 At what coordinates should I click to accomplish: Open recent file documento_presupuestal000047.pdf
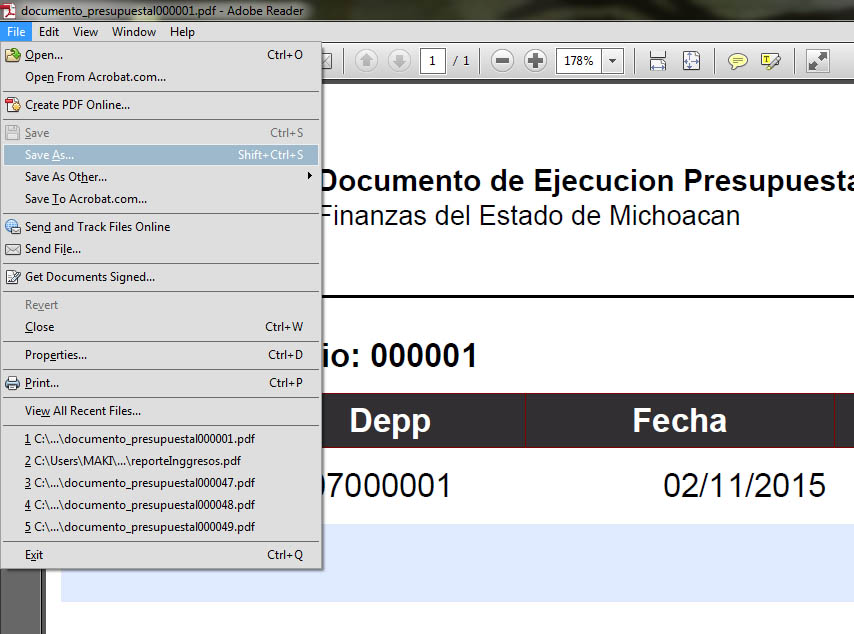(x=161, y=483)
